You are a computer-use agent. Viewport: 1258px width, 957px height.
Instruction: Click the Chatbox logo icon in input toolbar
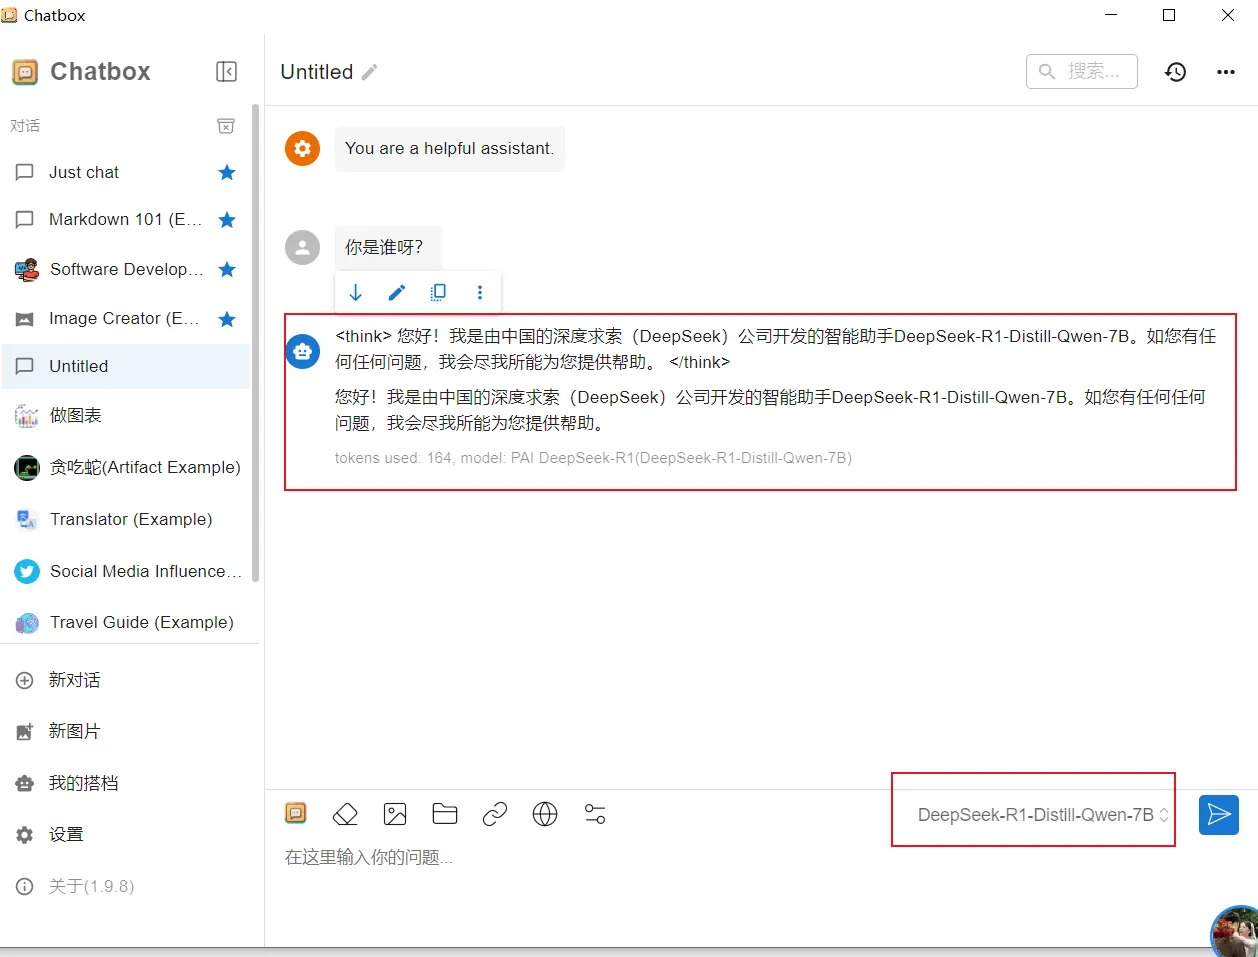295,813
